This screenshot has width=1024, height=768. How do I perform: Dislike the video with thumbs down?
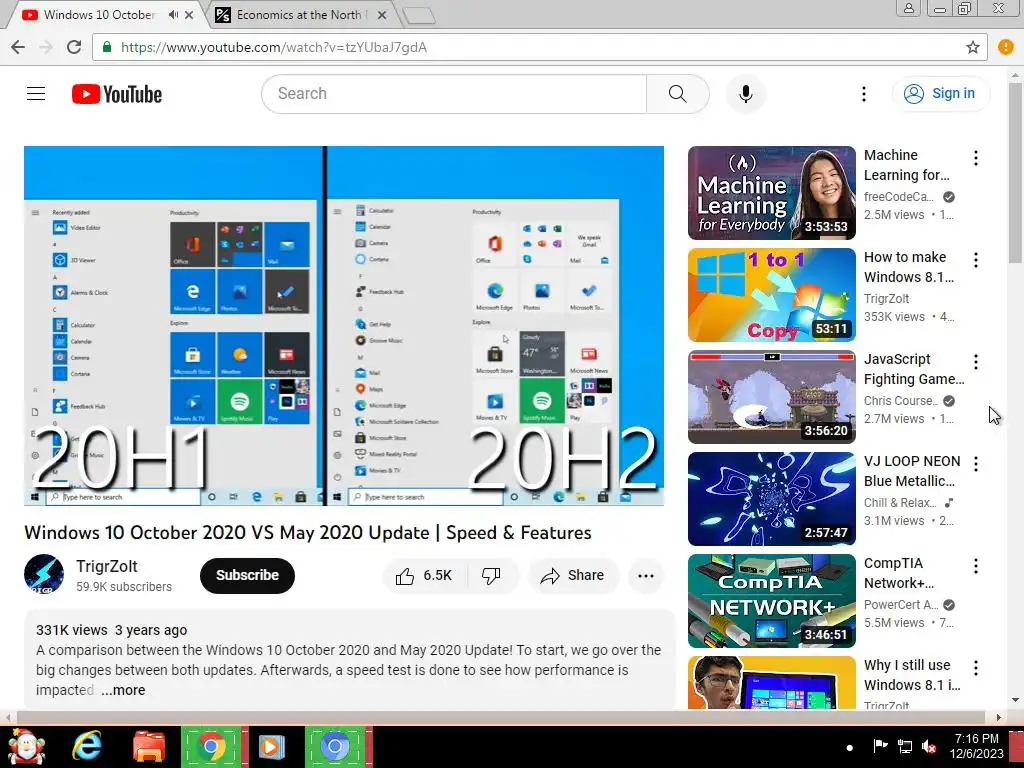(492, 575)
